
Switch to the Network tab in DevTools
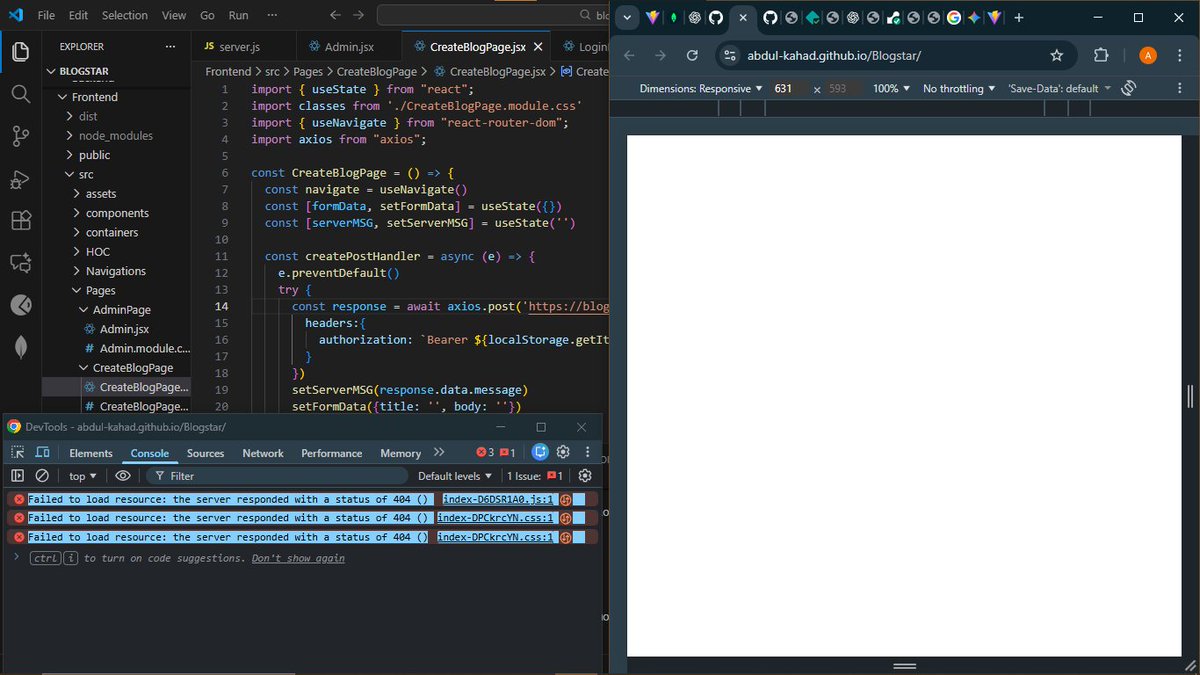[x=263, y=452]
